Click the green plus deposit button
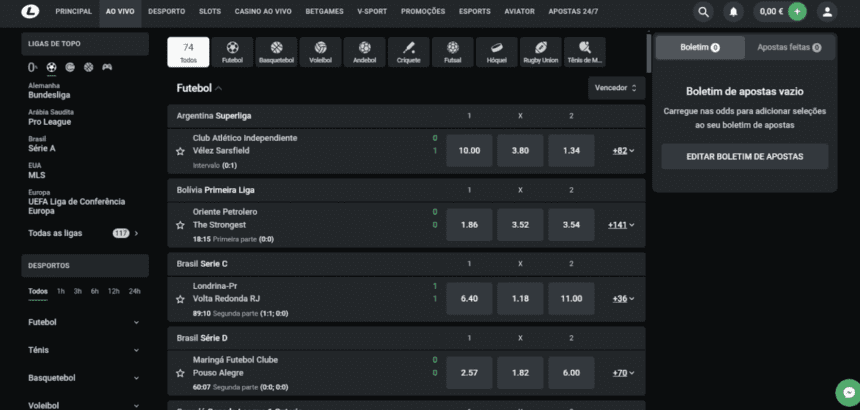 point(797,12)
